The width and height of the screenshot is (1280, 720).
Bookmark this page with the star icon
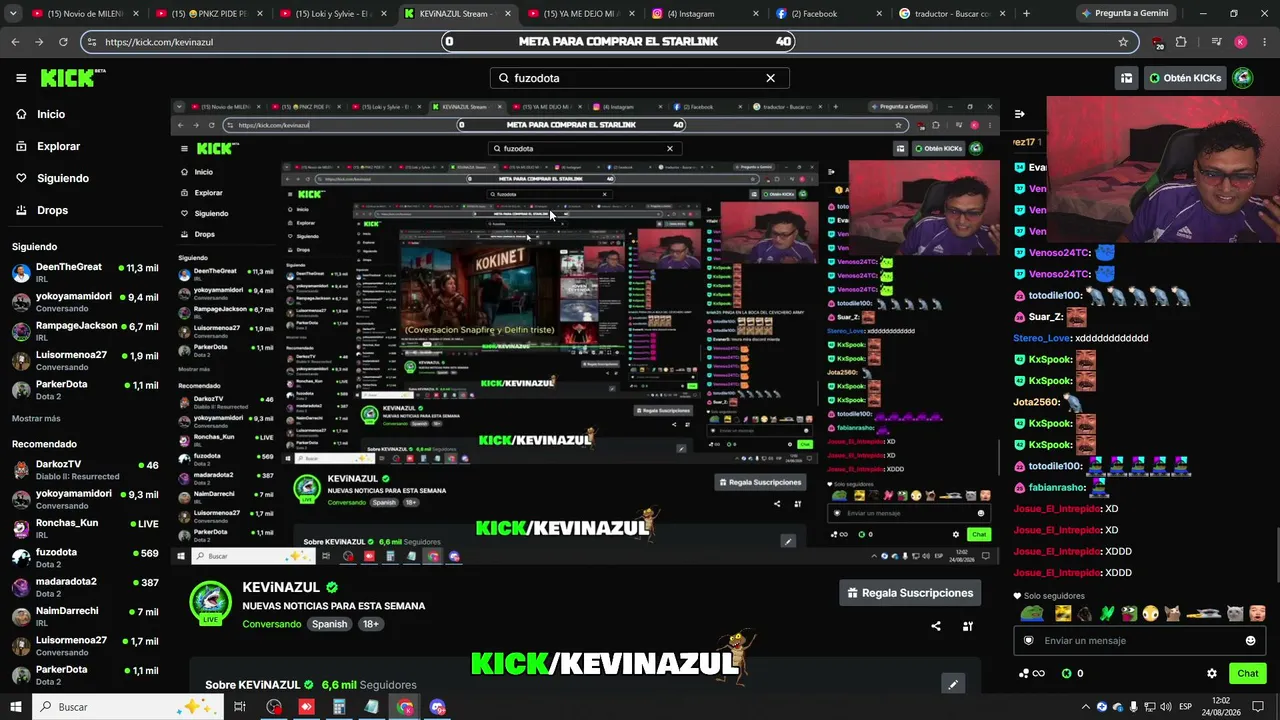coord(1123,42)
